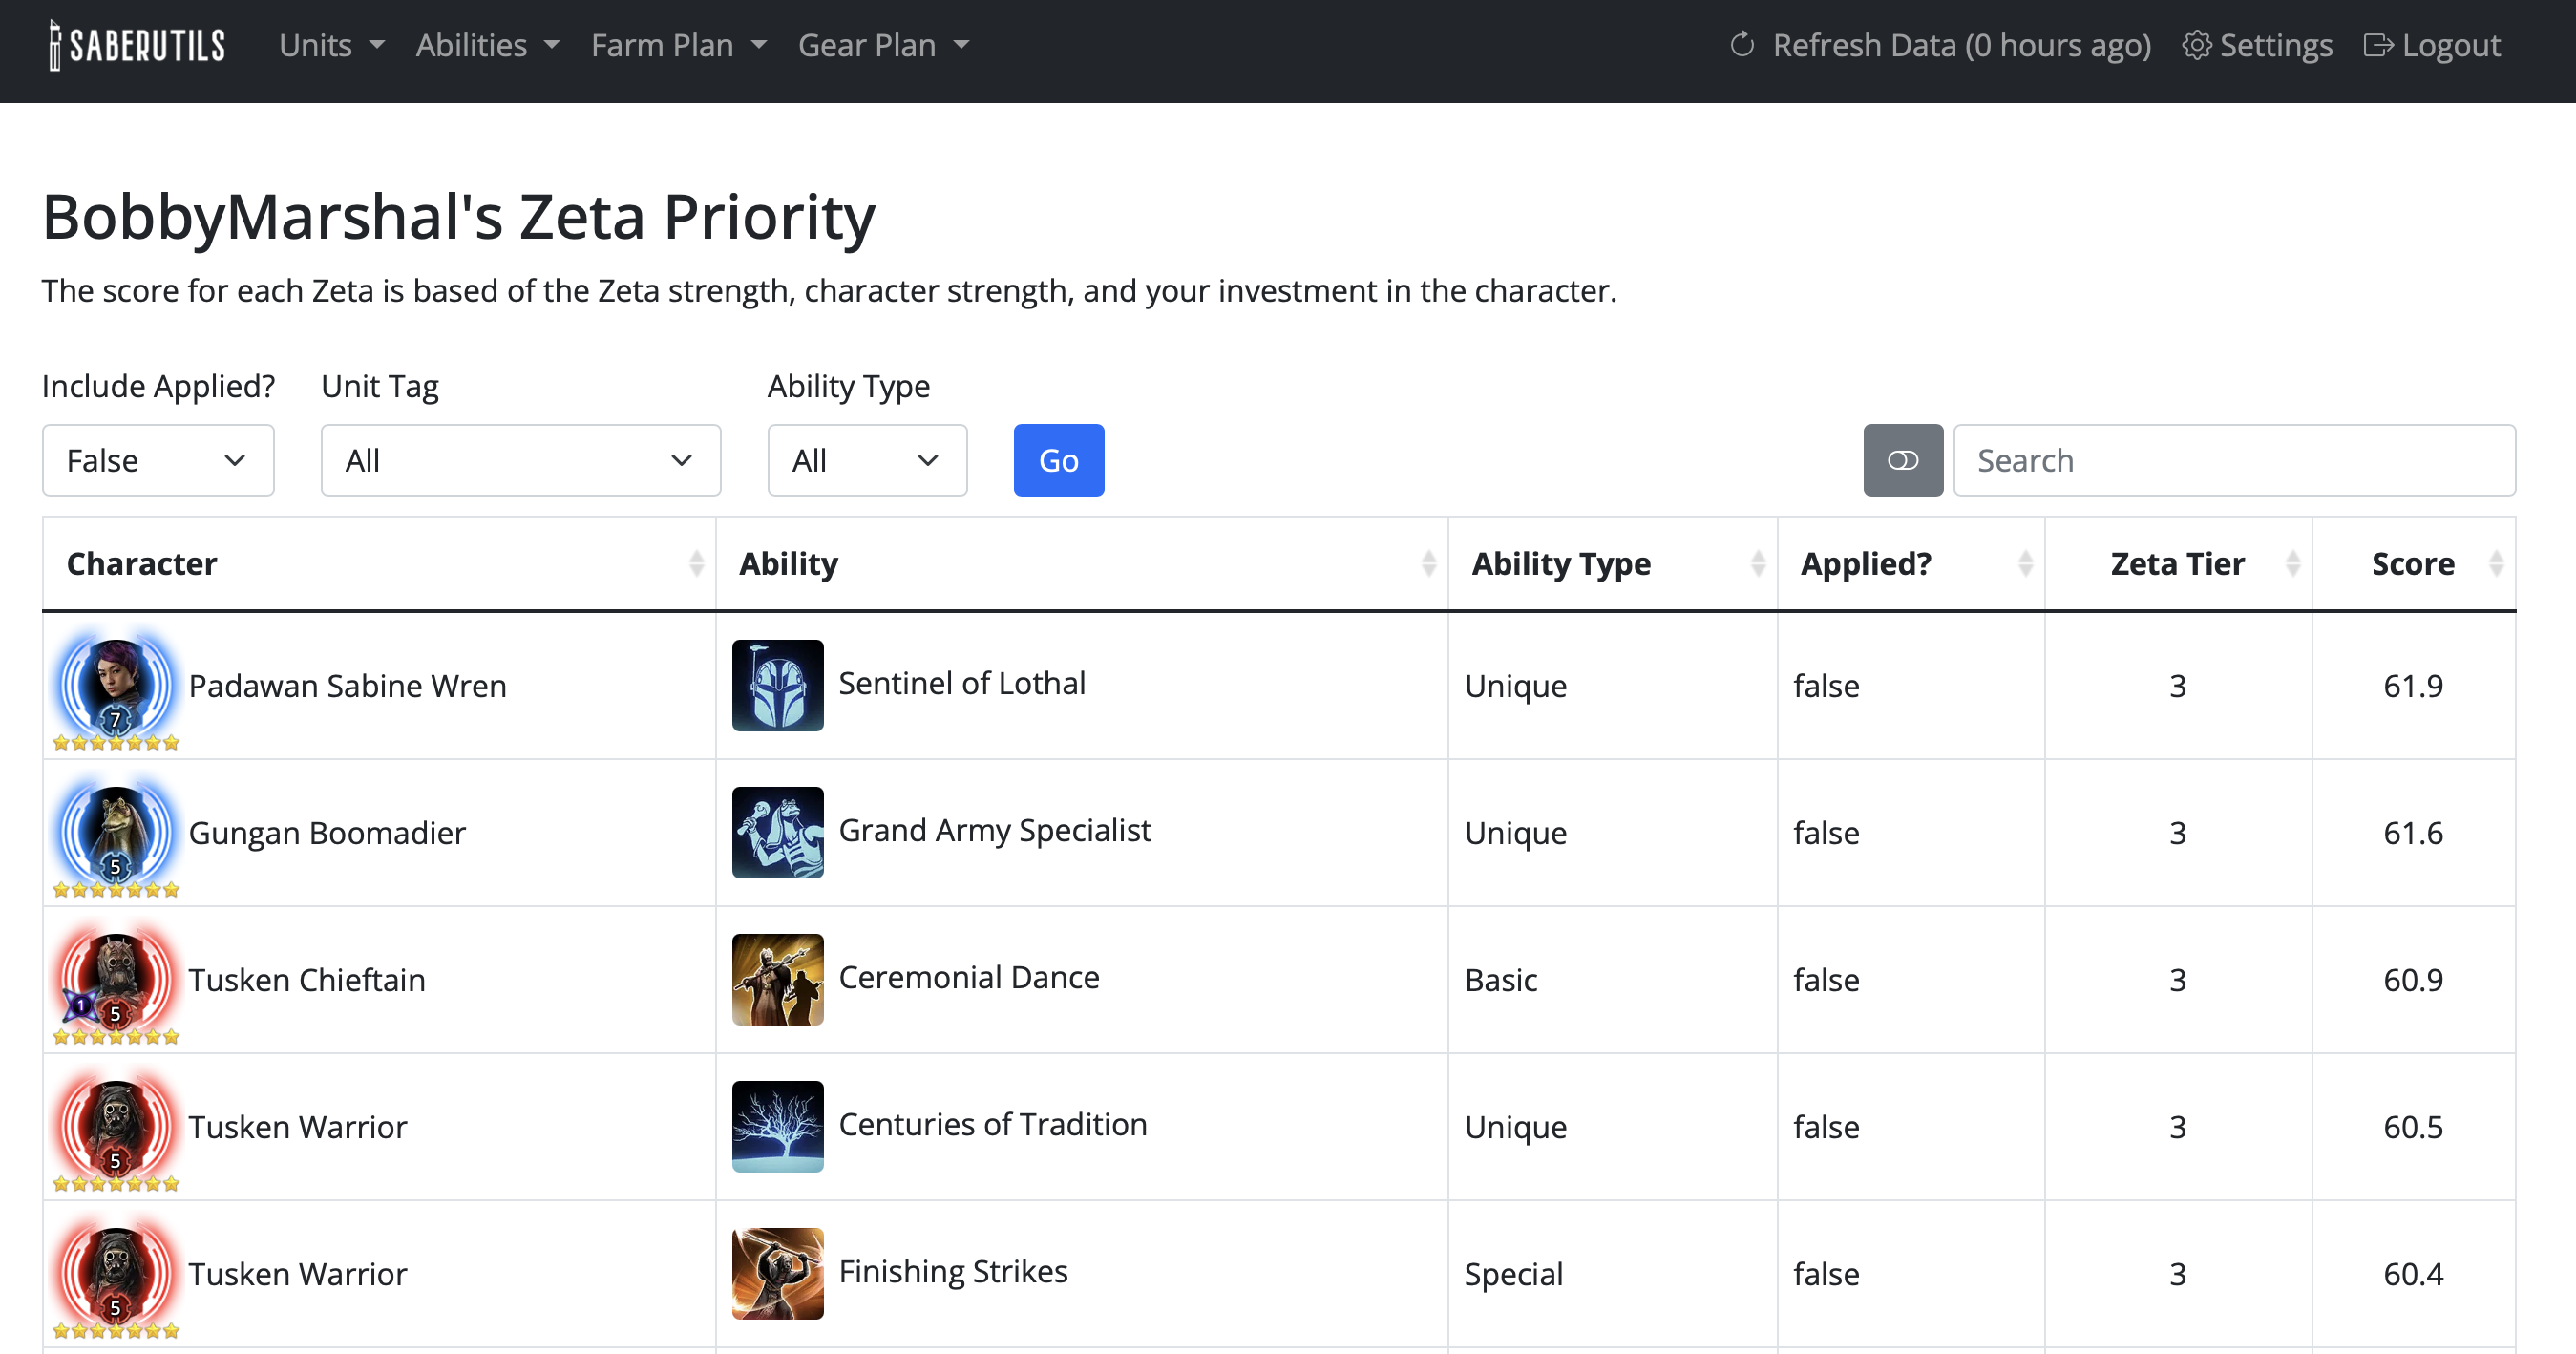2576x1354 pixels.
Task: Click the SaberUtils logo
Action: (x=138, y=45)
